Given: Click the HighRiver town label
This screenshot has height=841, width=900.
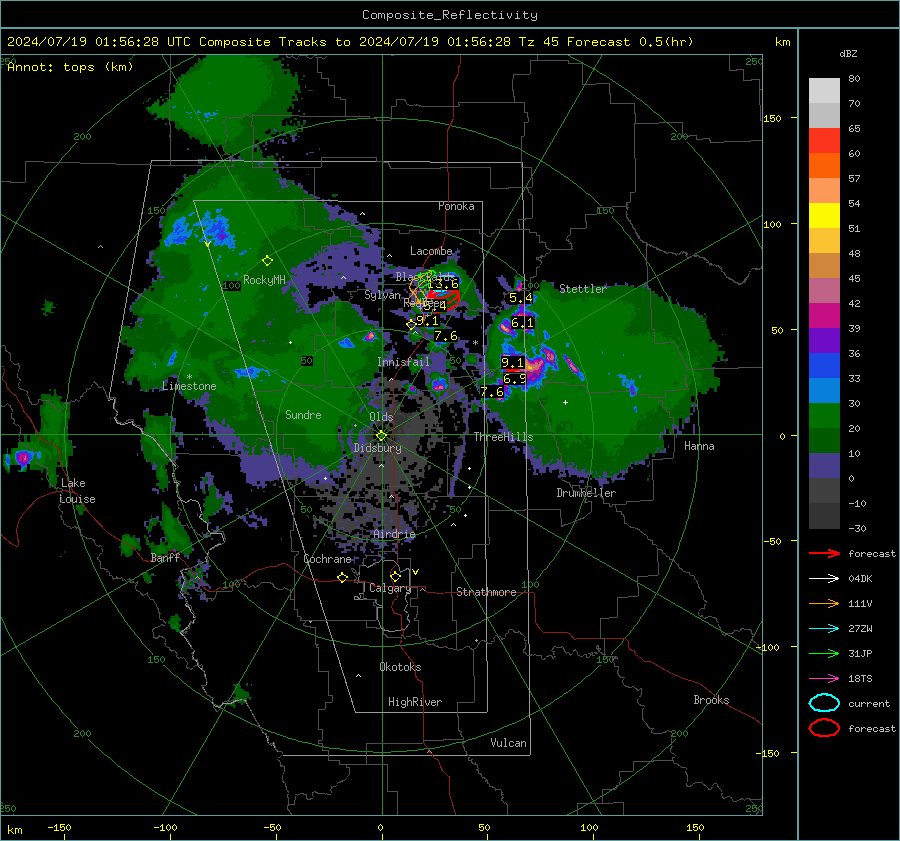Looking at the screenshot, I should [415, 702].
